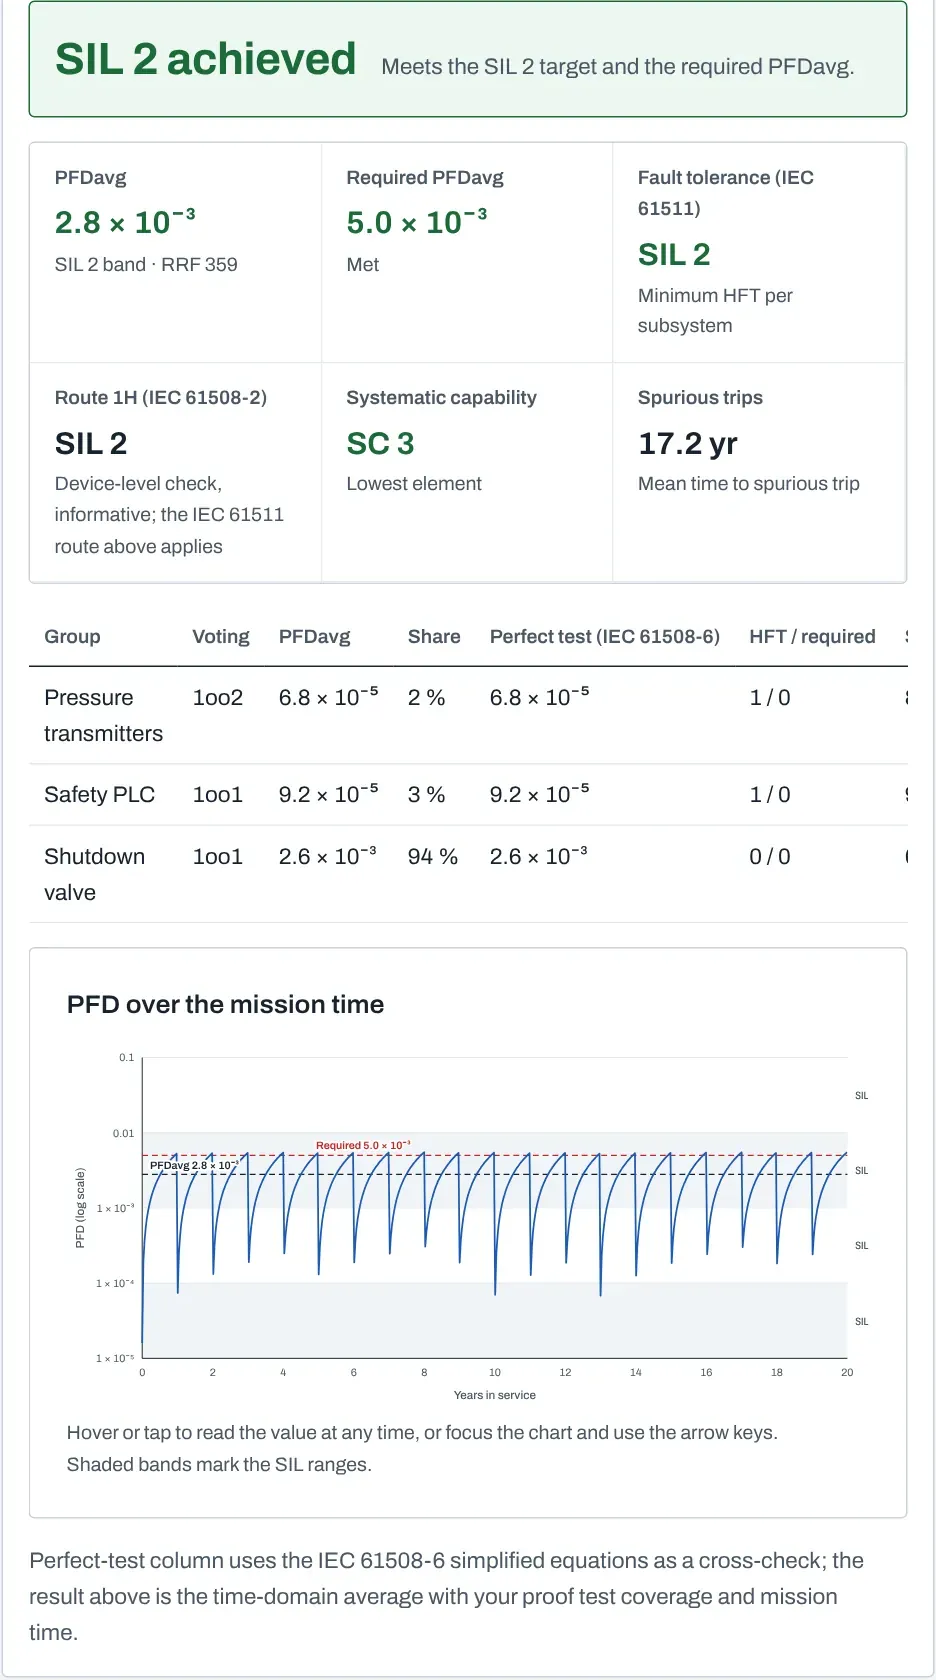This screenshot has width=936, height=1680.
Task: Click the 2.8 × 10⁻³ PFDavg card value
Action: coord(125,221)
